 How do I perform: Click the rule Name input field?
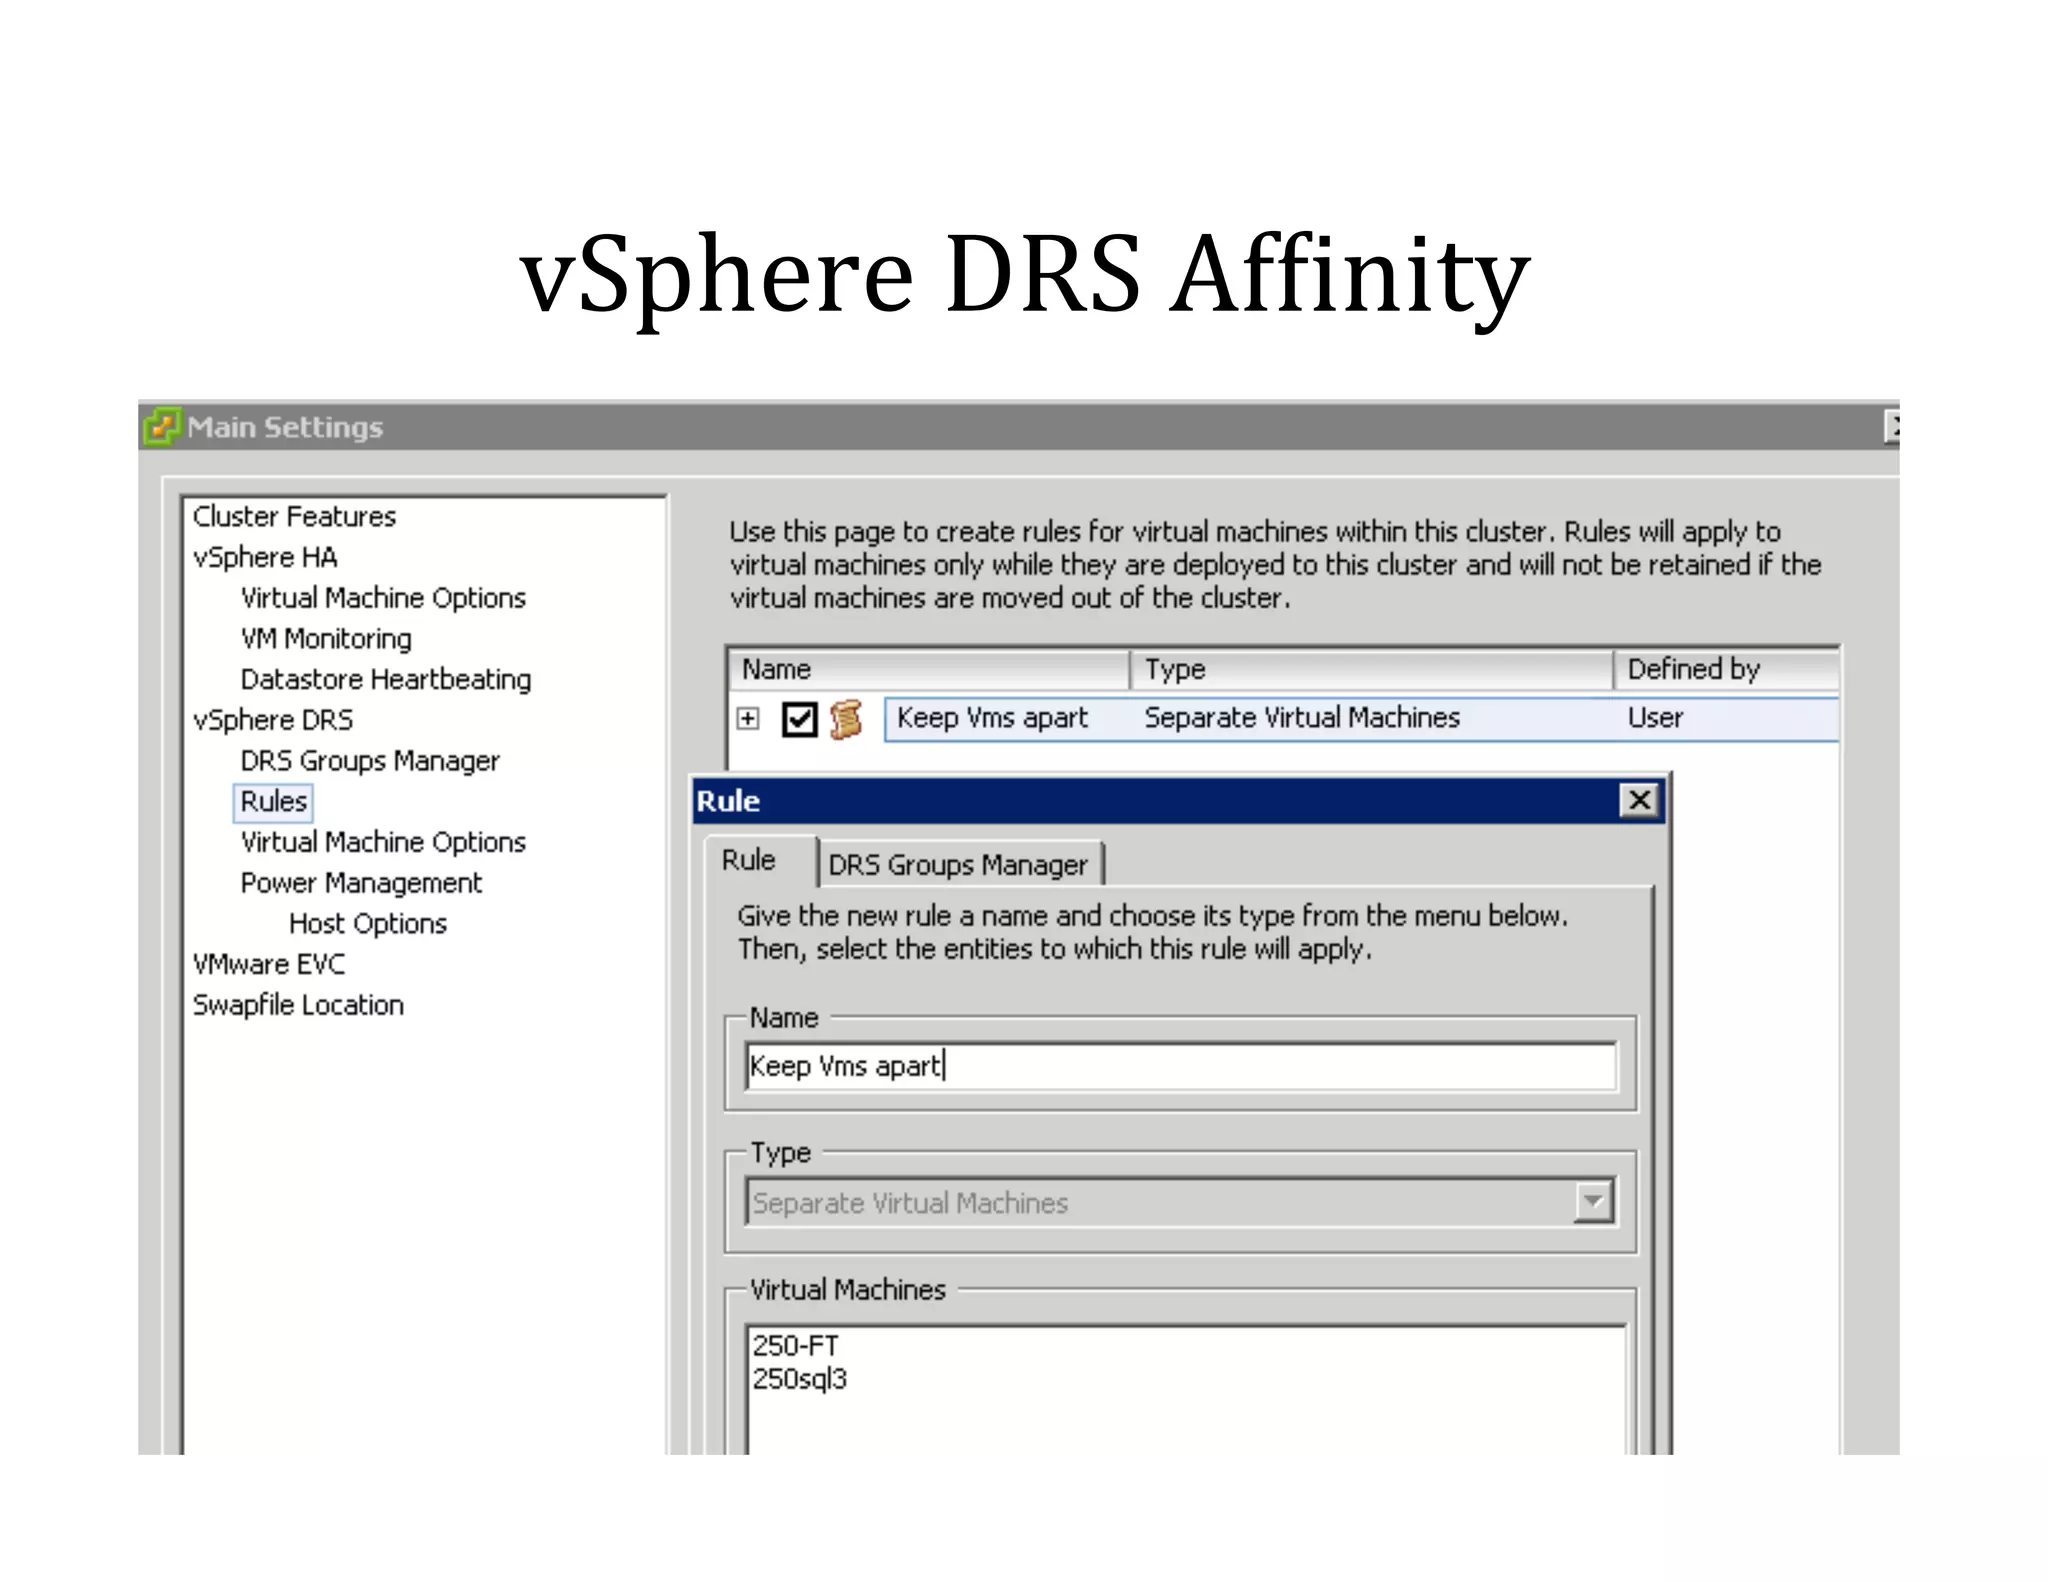click(1180, 1066)
